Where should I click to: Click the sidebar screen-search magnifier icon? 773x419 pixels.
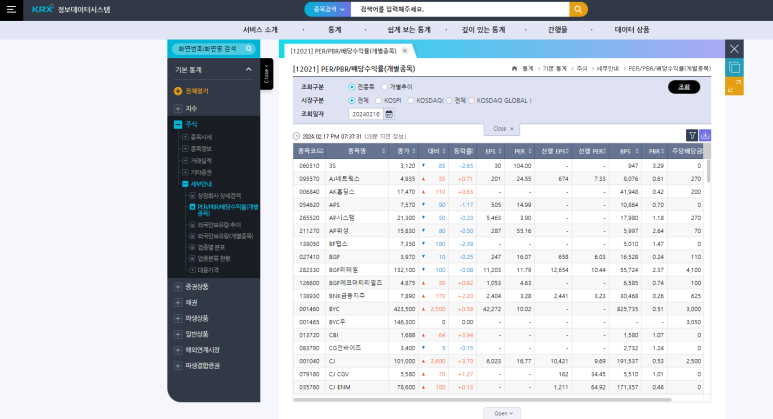pyautogui.click(x=249, y=49)
